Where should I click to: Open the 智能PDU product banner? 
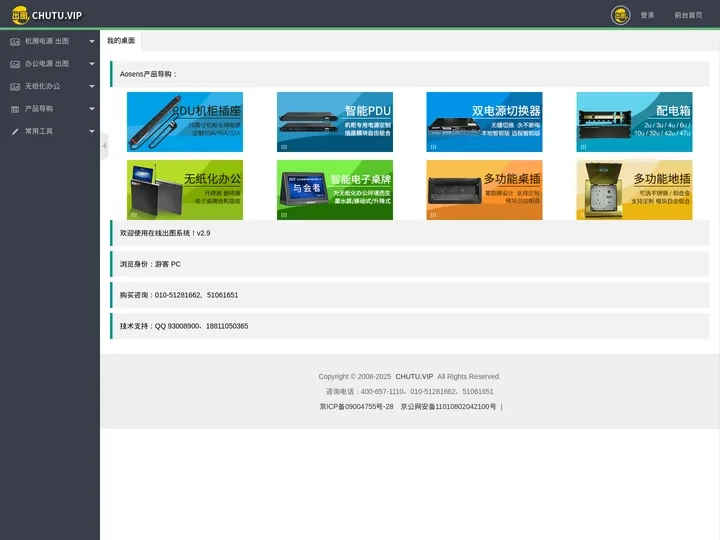point(335,122)
